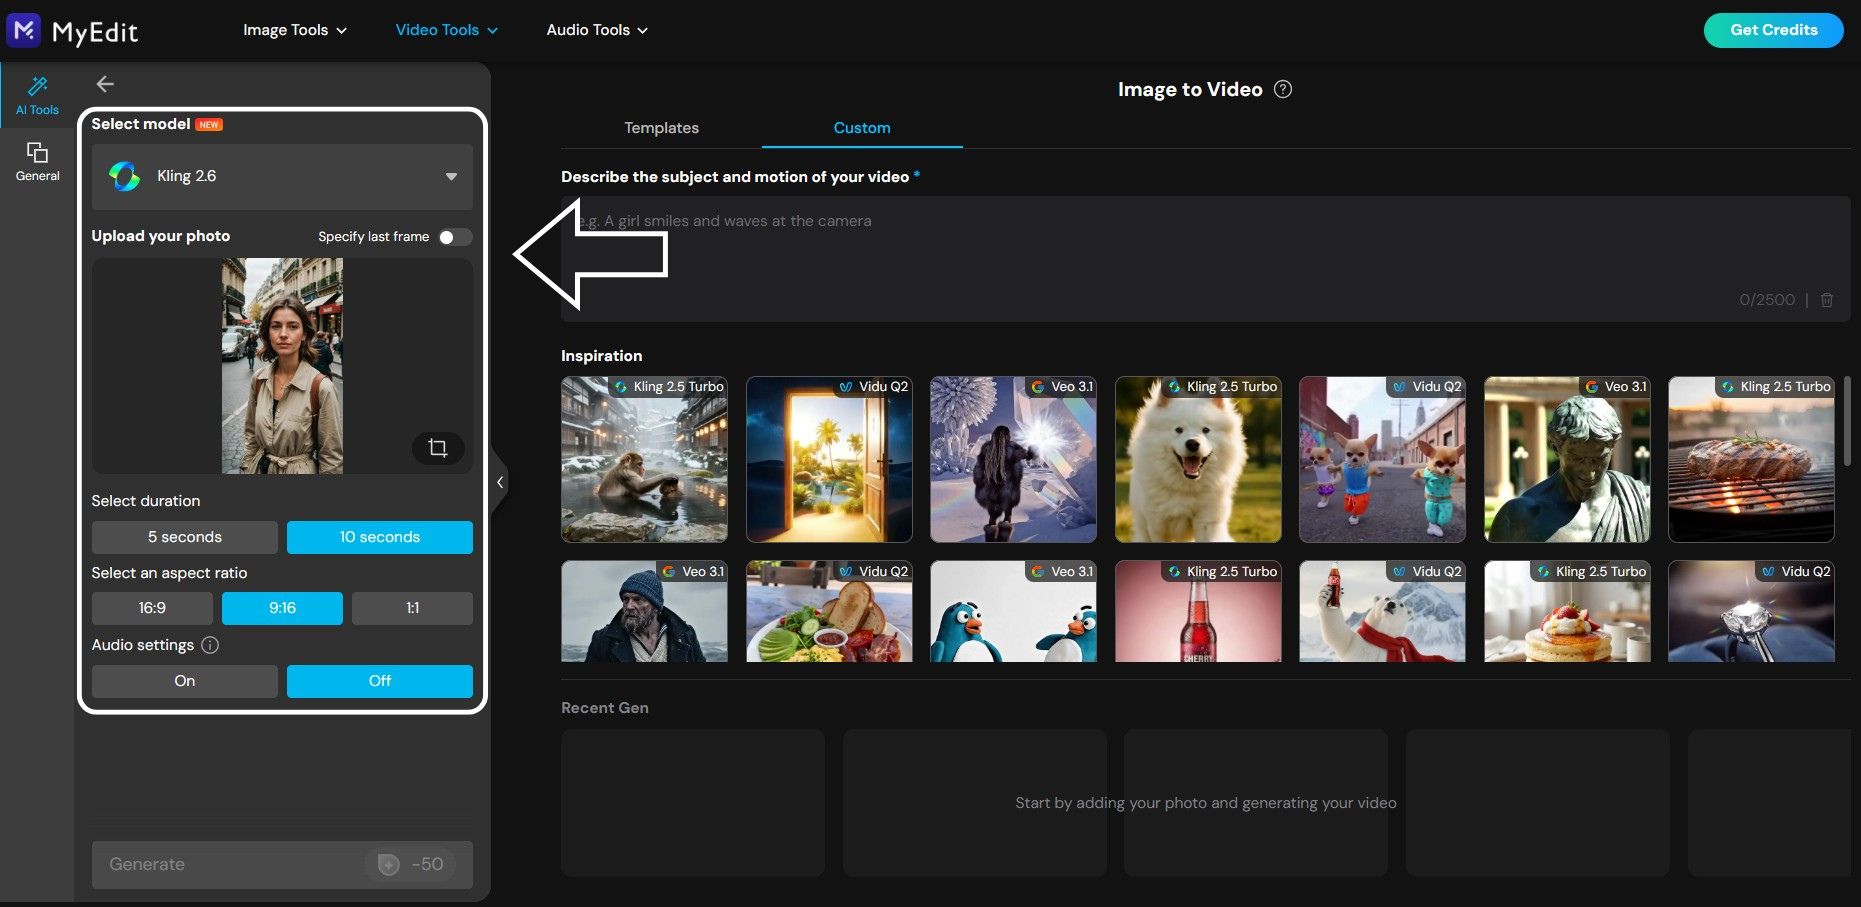The width and height of the screenshot is (1861, 907).
Task: Click the Select model heading
Action: (x=141, y=124)
